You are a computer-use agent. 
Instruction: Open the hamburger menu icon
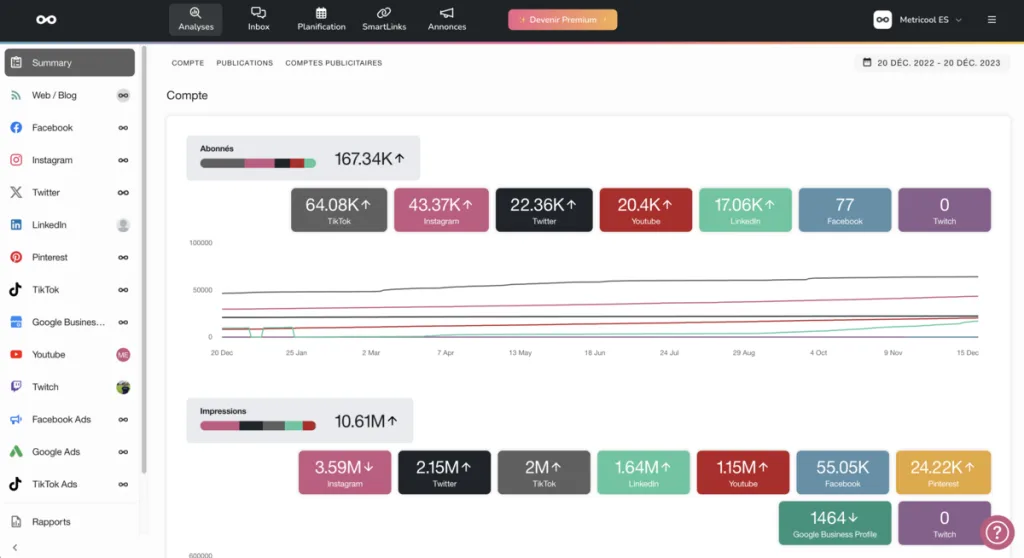click(x=991, y=20)
